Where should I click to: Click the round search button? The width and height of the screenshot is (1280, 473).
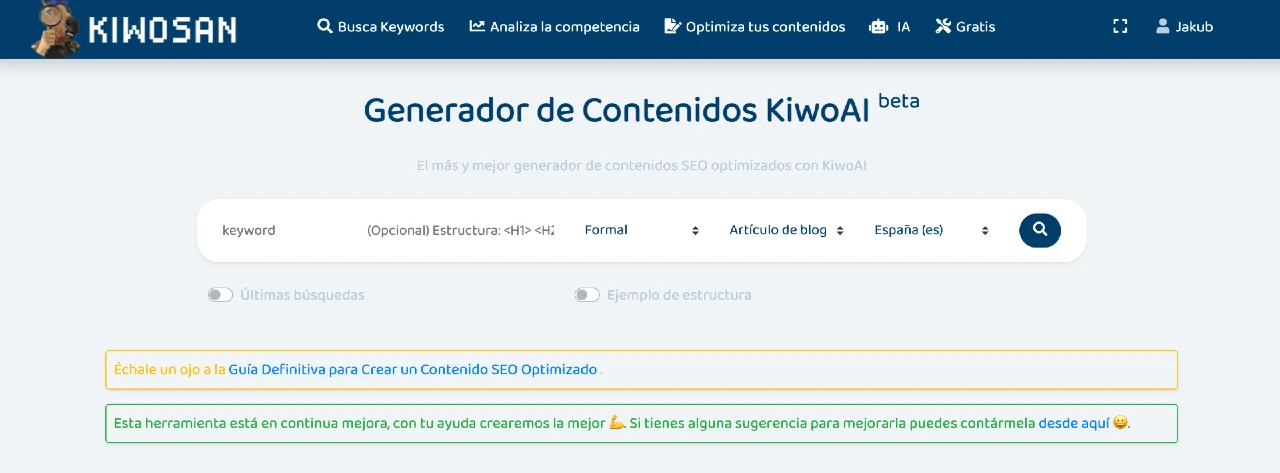pos(1040,230)
